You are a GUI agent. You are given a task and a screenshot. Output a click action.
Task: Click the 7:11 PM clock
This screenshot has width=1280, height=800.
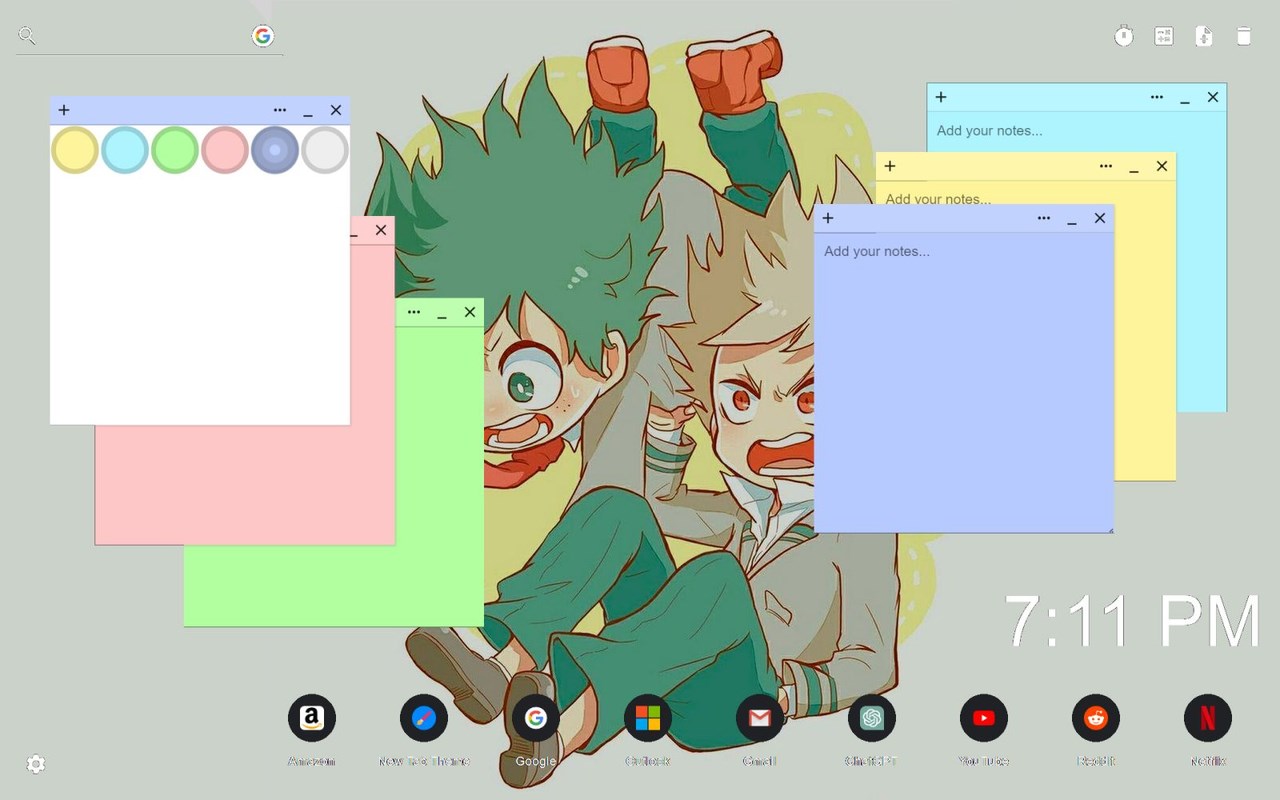[1132, 621]
